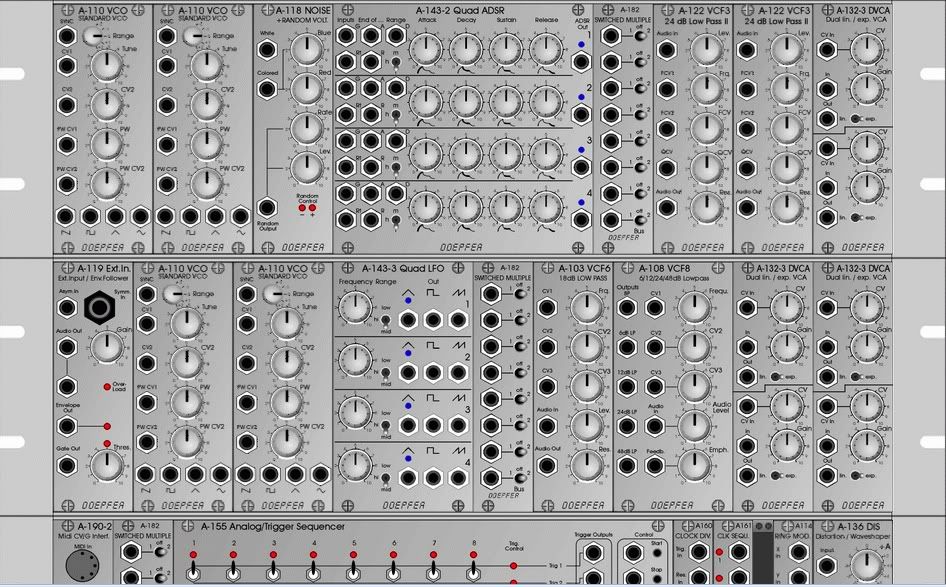The image size is (946, 587).
Task: Flip the A-155 sequencer step 6 switch
Action: click(393, 571)
